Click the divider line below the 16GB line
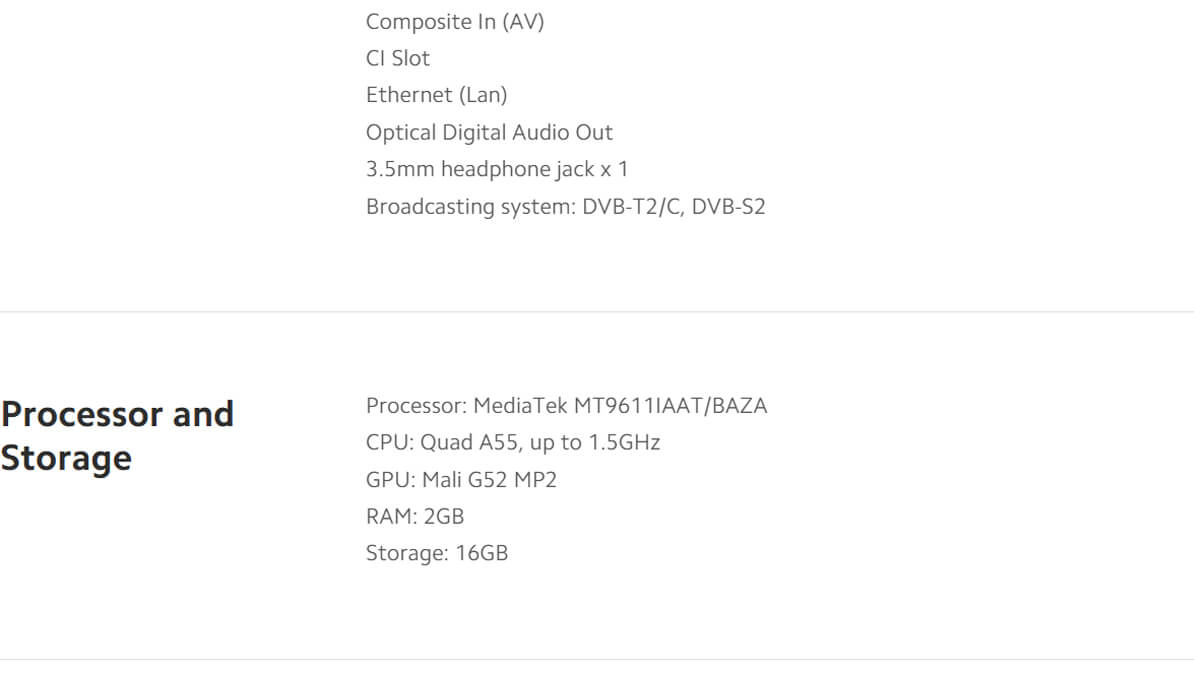This screenshot has height=700, width=1194. coord(597,659)
